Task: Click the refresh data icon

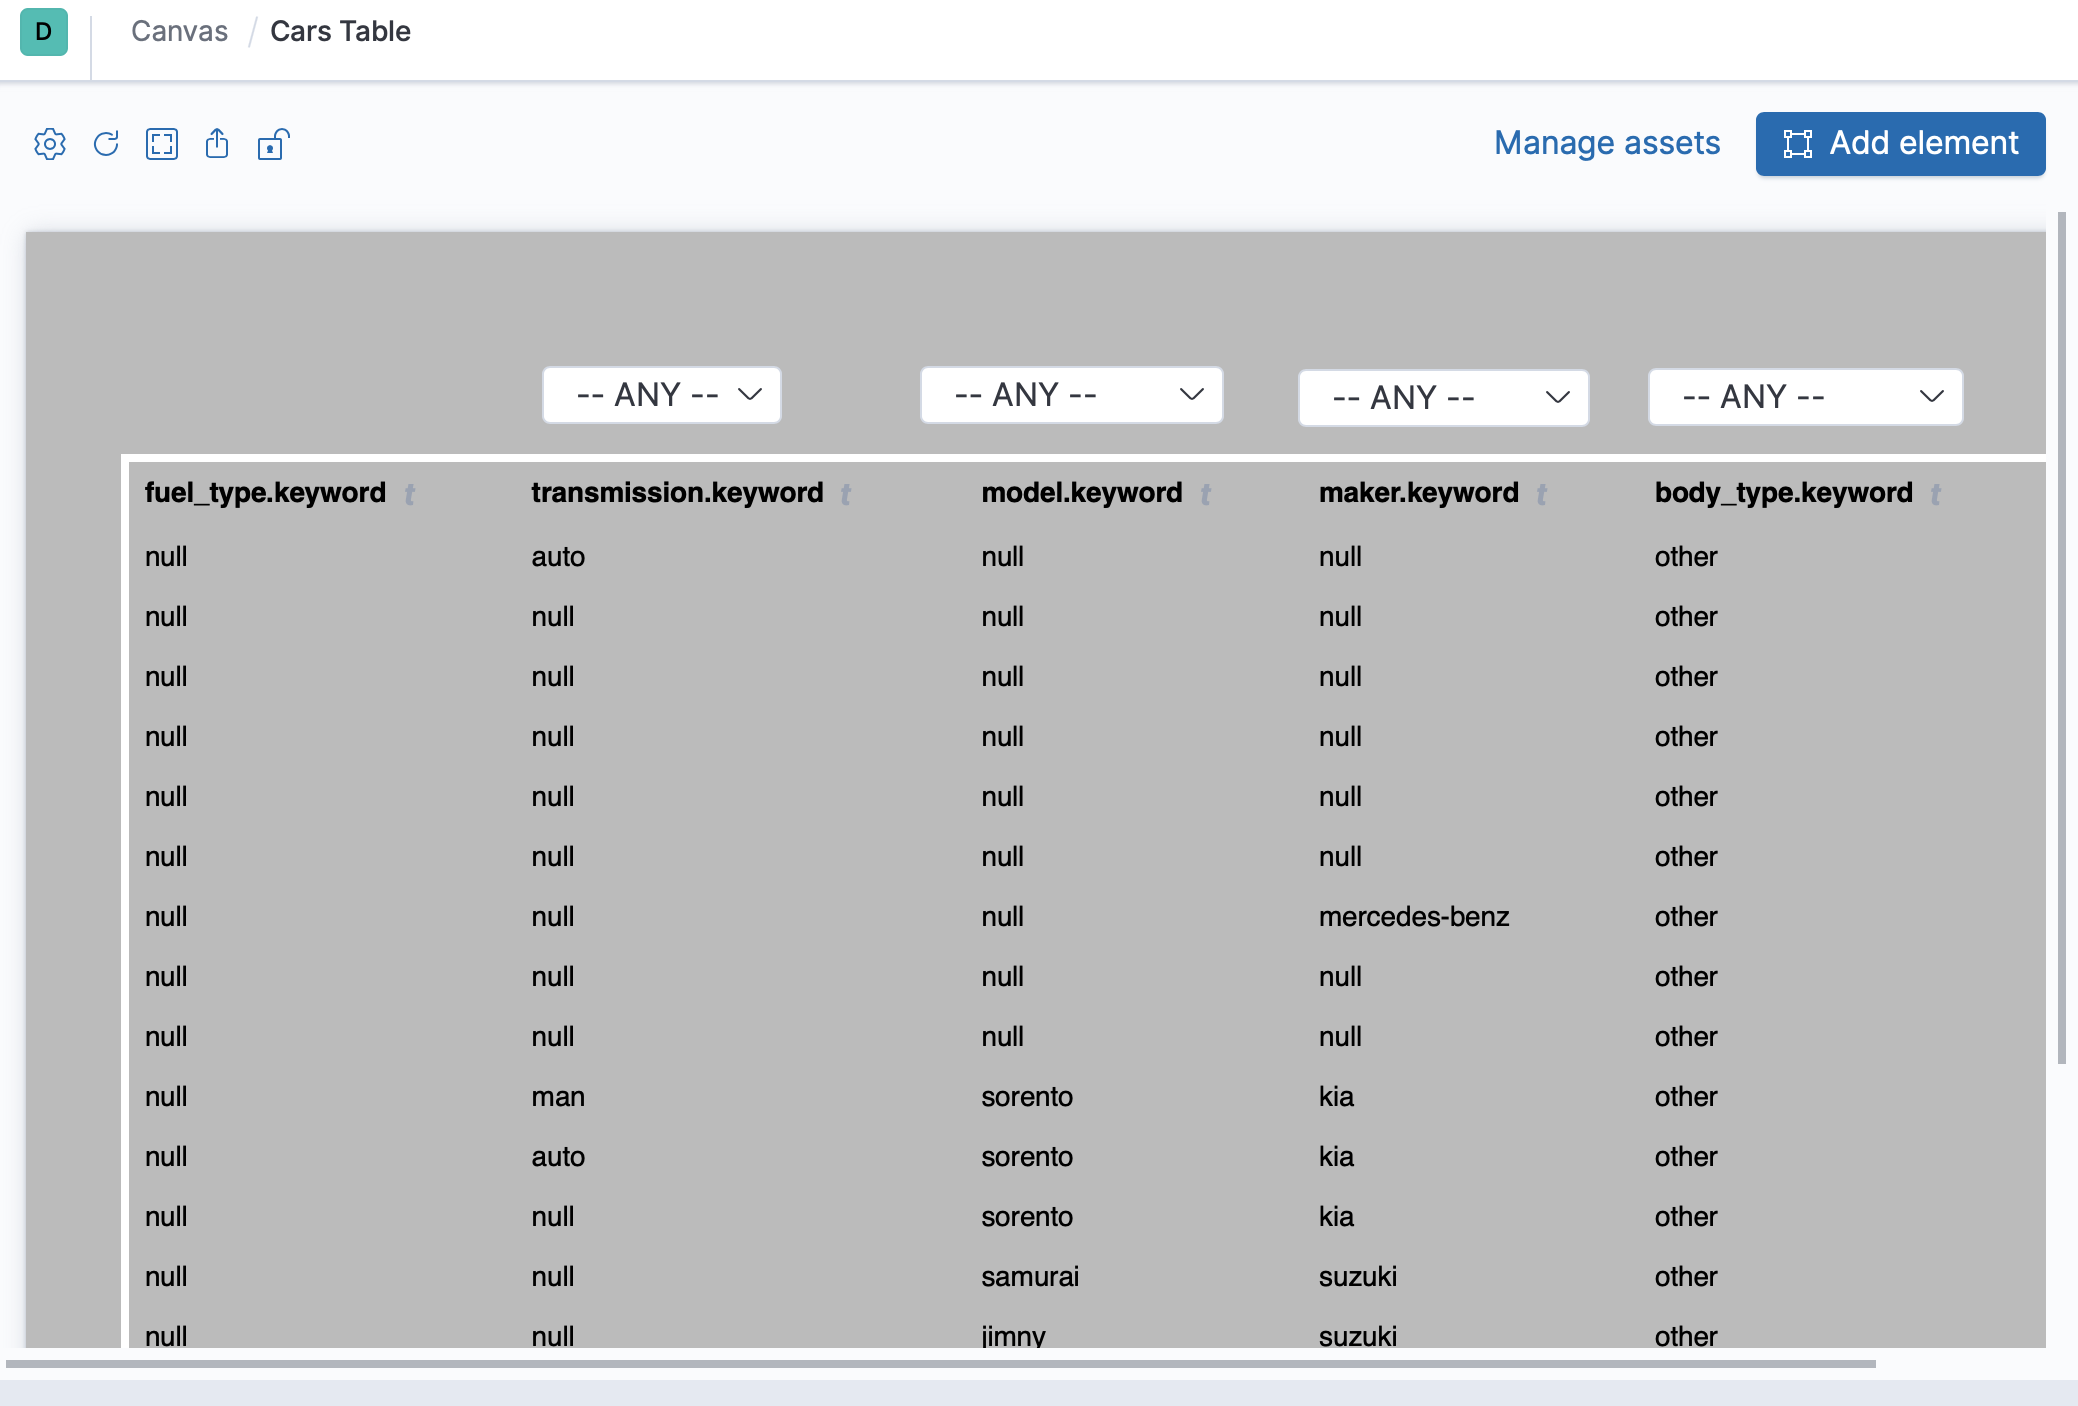Action: pyautogui.click(x=106, y=144)
